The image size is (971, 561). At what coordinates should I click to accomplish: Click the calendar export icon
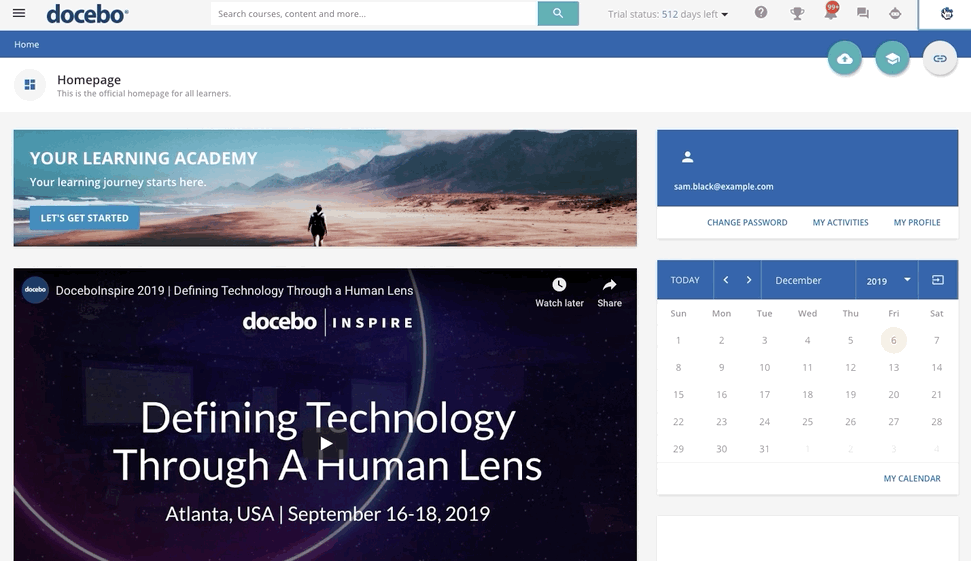point(938,280)
